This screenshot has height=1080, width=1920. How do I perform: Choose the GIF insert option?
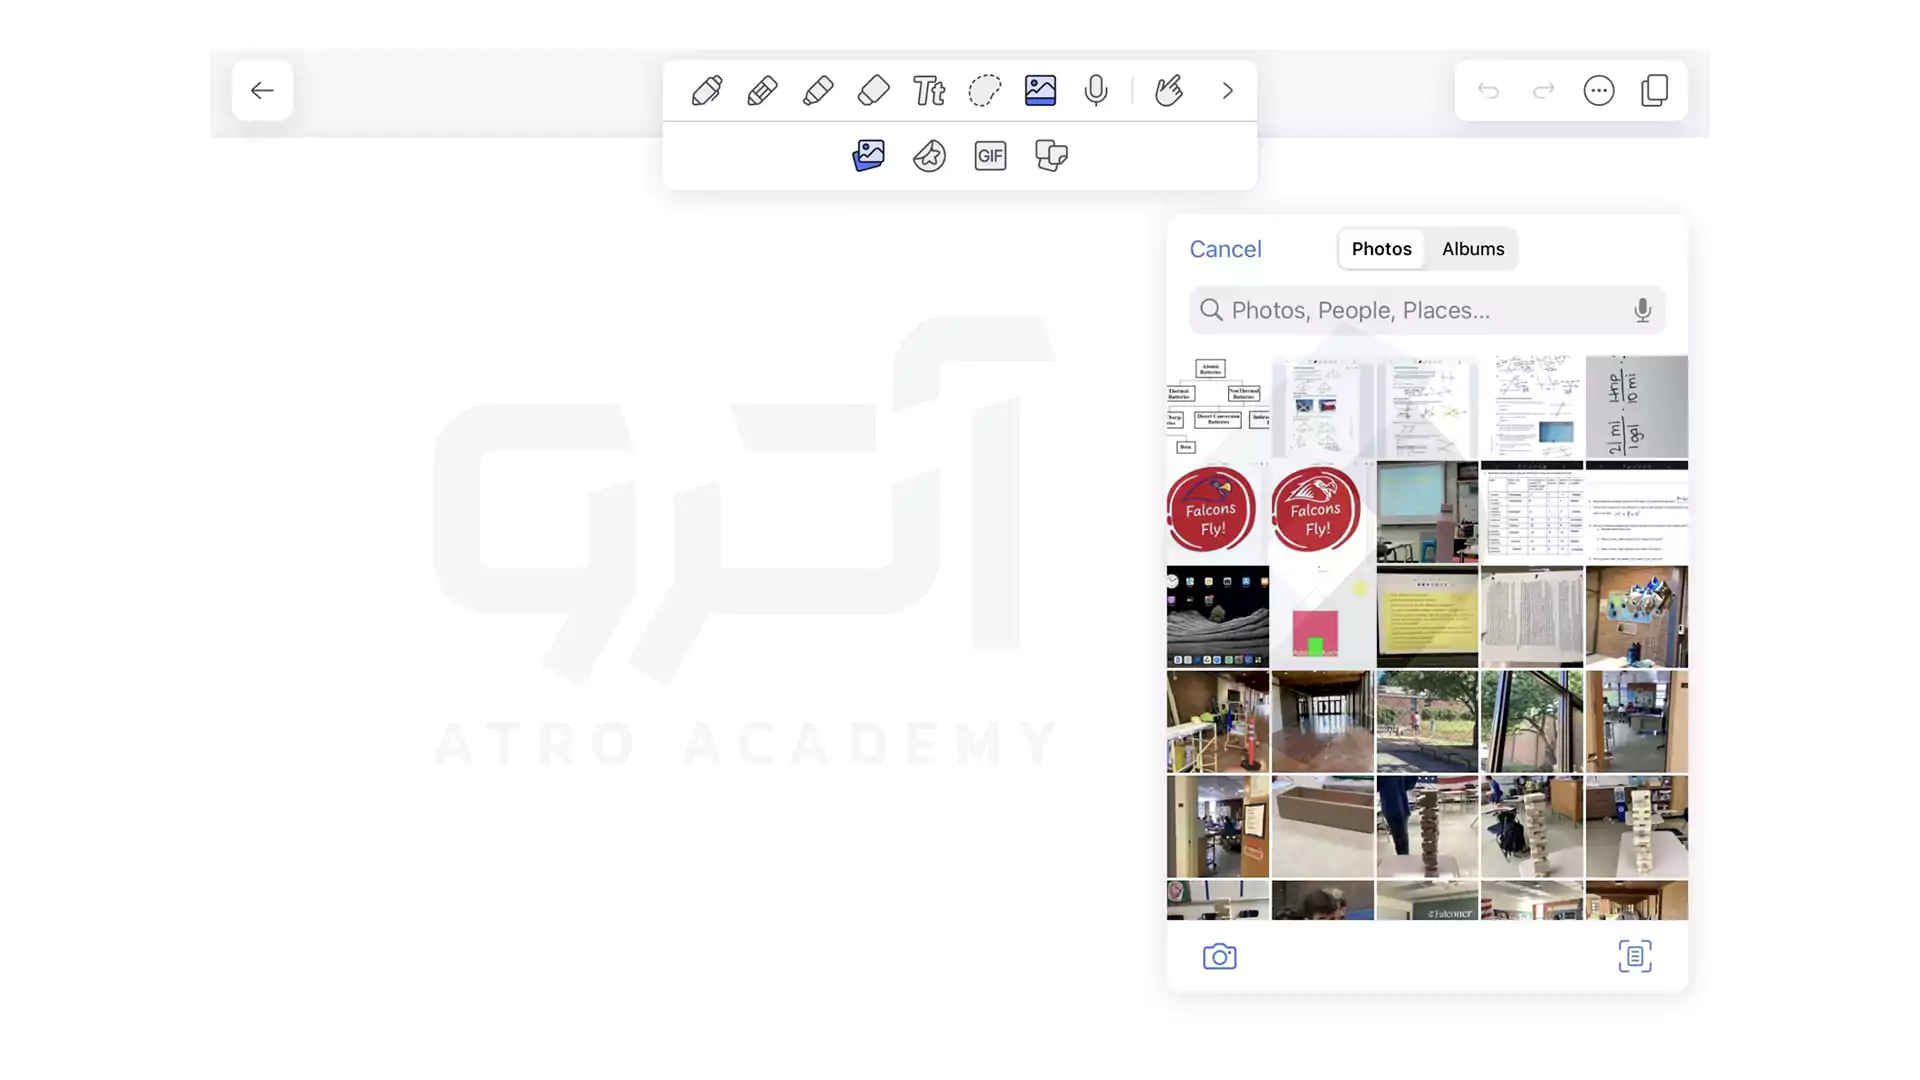pos(990,156)
